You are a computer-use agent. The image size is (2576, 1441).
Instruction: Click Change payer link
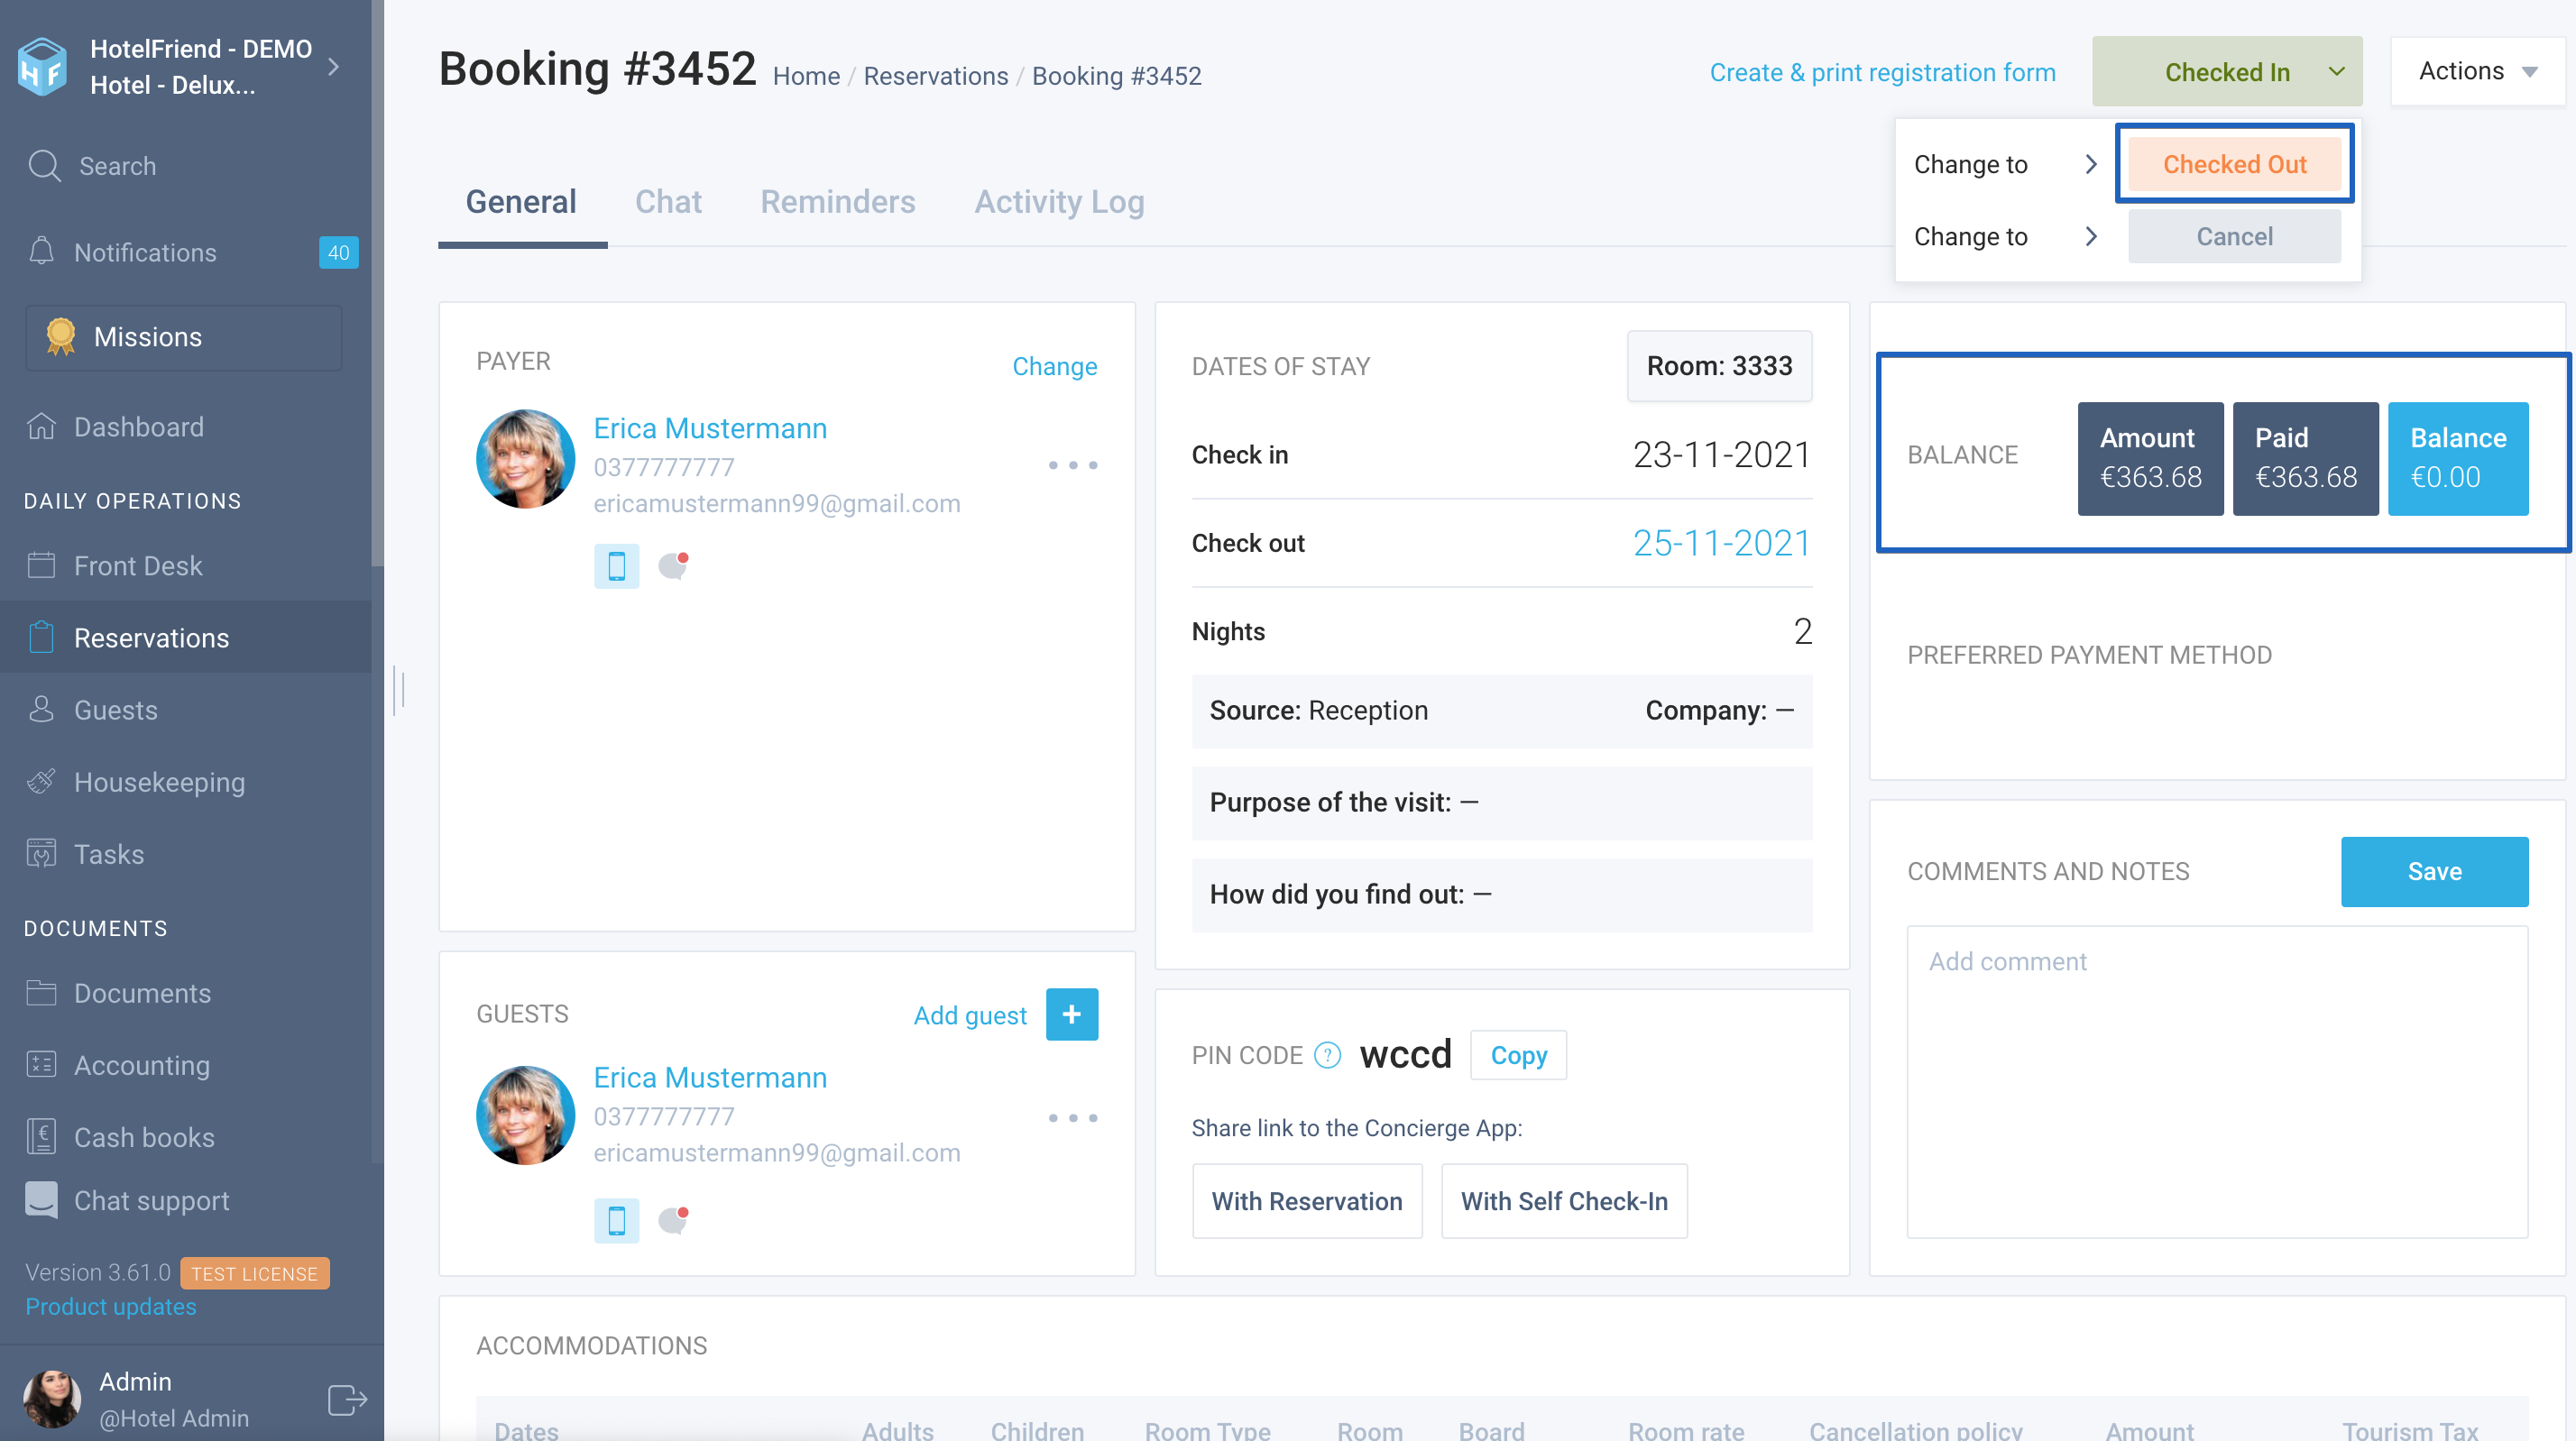point(1054,366)
